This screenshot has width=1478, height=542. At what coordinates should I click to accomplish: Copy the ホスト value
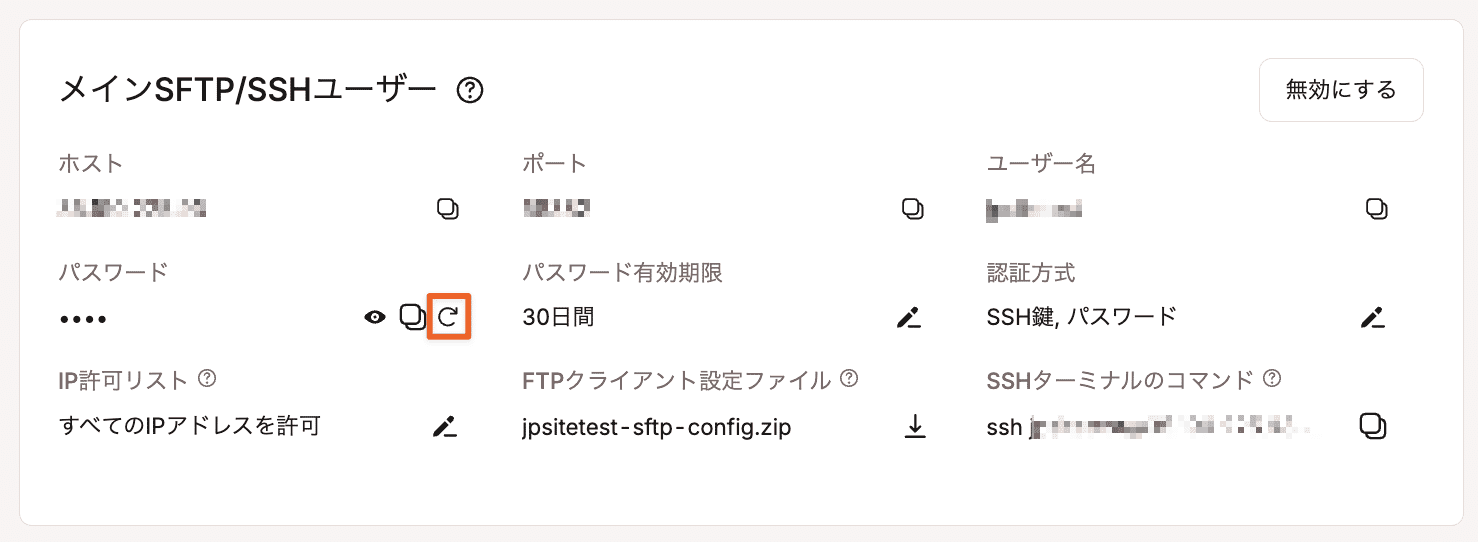[x=448, y=209]
